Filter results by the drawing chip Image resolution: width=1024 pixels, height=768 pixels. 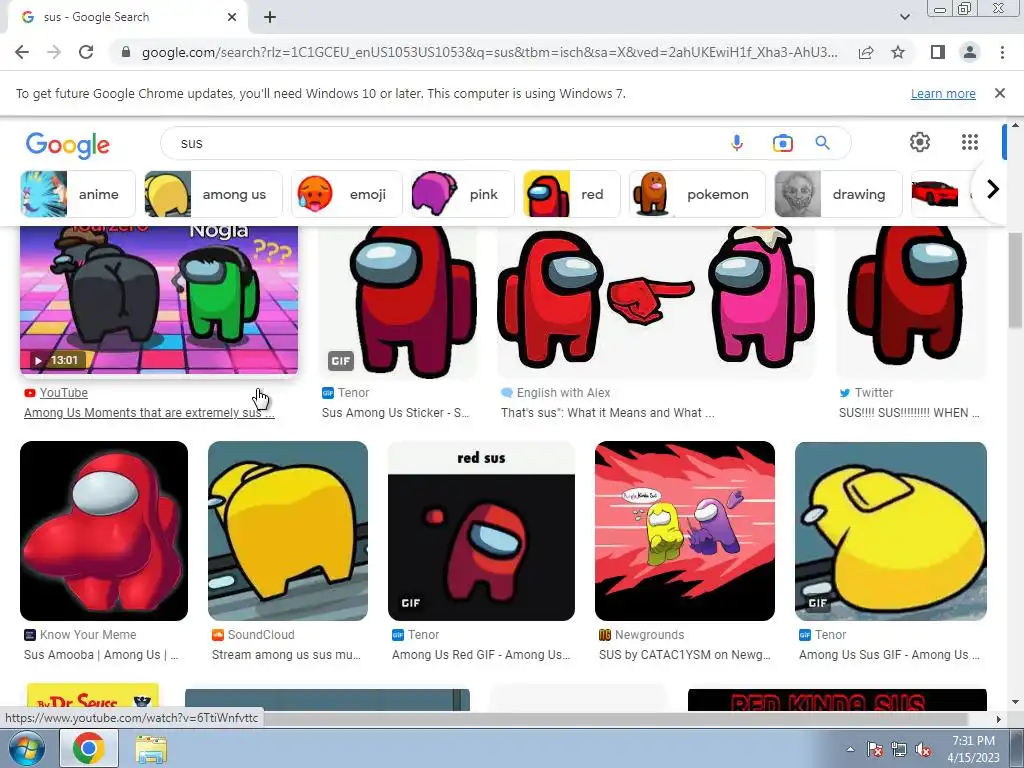[838, 194]
